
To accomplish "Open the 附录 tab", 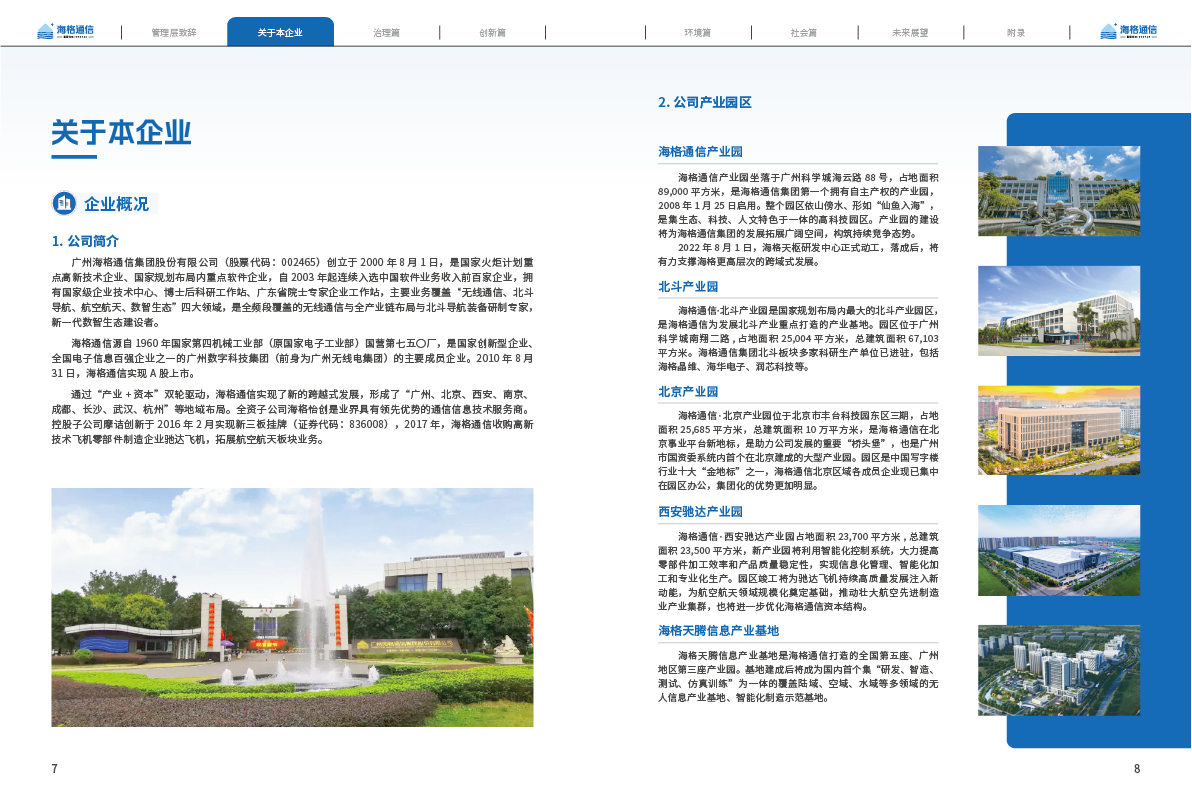I will tap(1016, 32).
